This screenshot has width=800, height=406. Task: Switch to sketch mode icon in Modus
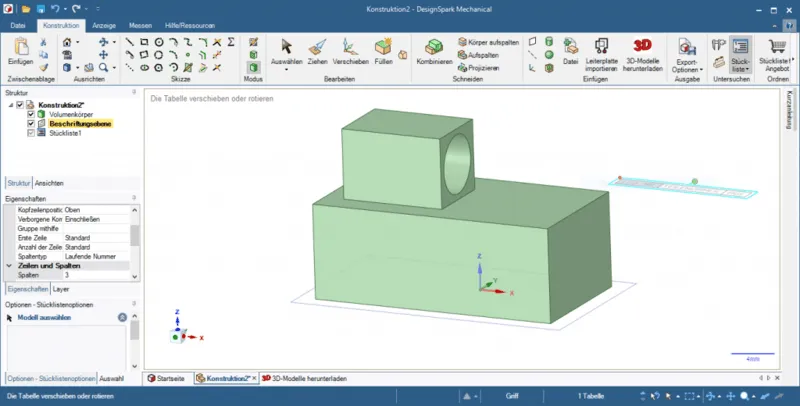[x=254, y=42]
